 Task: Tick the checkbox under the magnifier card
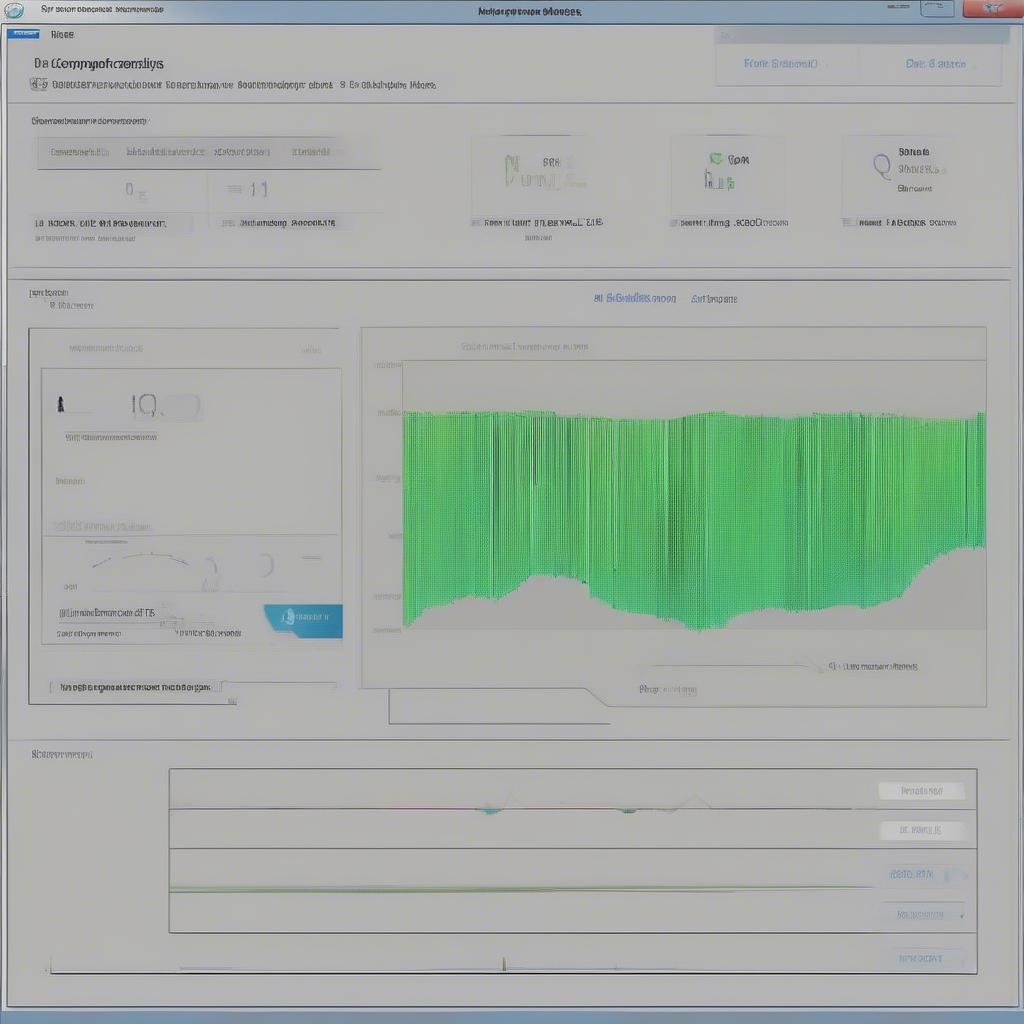[848, 223]
